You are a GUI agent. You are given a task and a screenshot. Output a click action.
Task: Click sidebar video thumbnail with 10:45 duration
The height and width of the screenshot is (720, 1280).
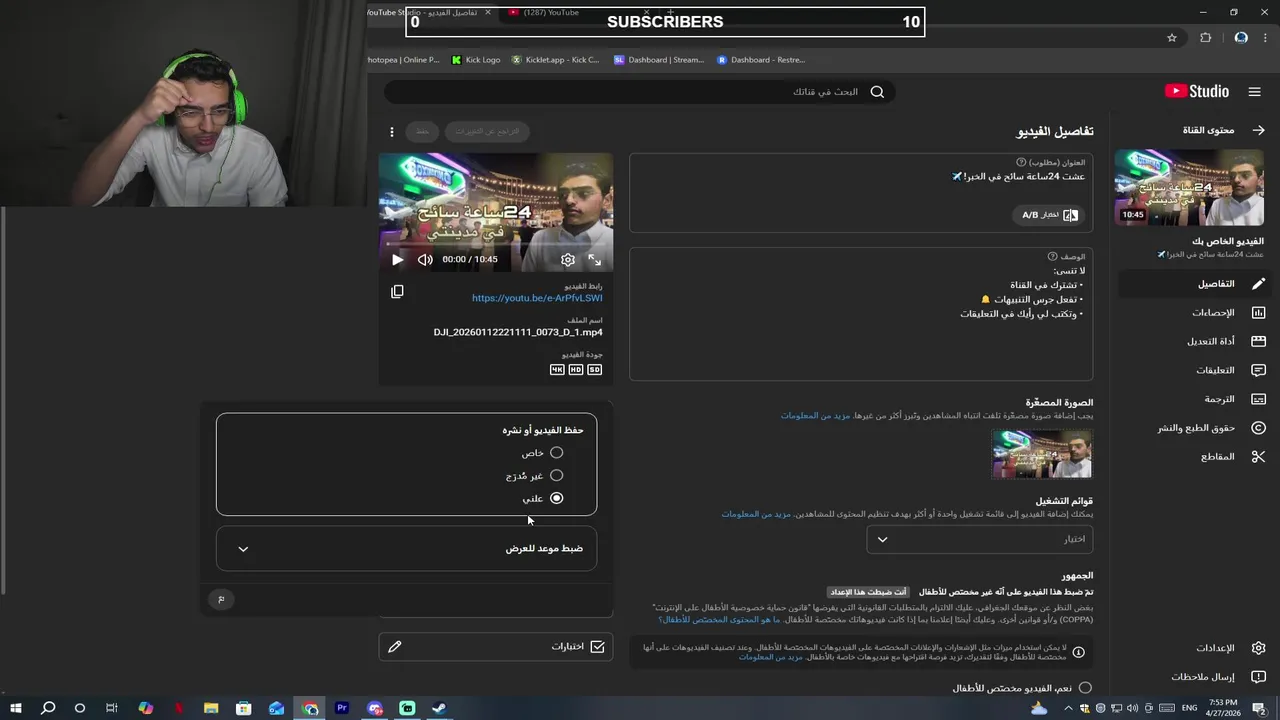coord(1189,188)
